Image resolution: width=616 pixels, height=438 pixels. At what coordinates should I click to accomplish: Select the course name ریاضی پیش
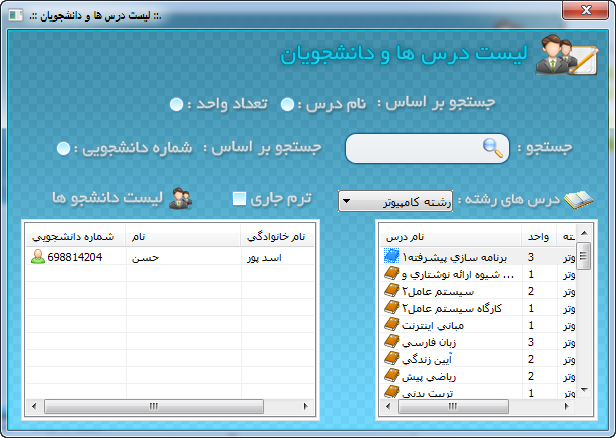(429, 377)
